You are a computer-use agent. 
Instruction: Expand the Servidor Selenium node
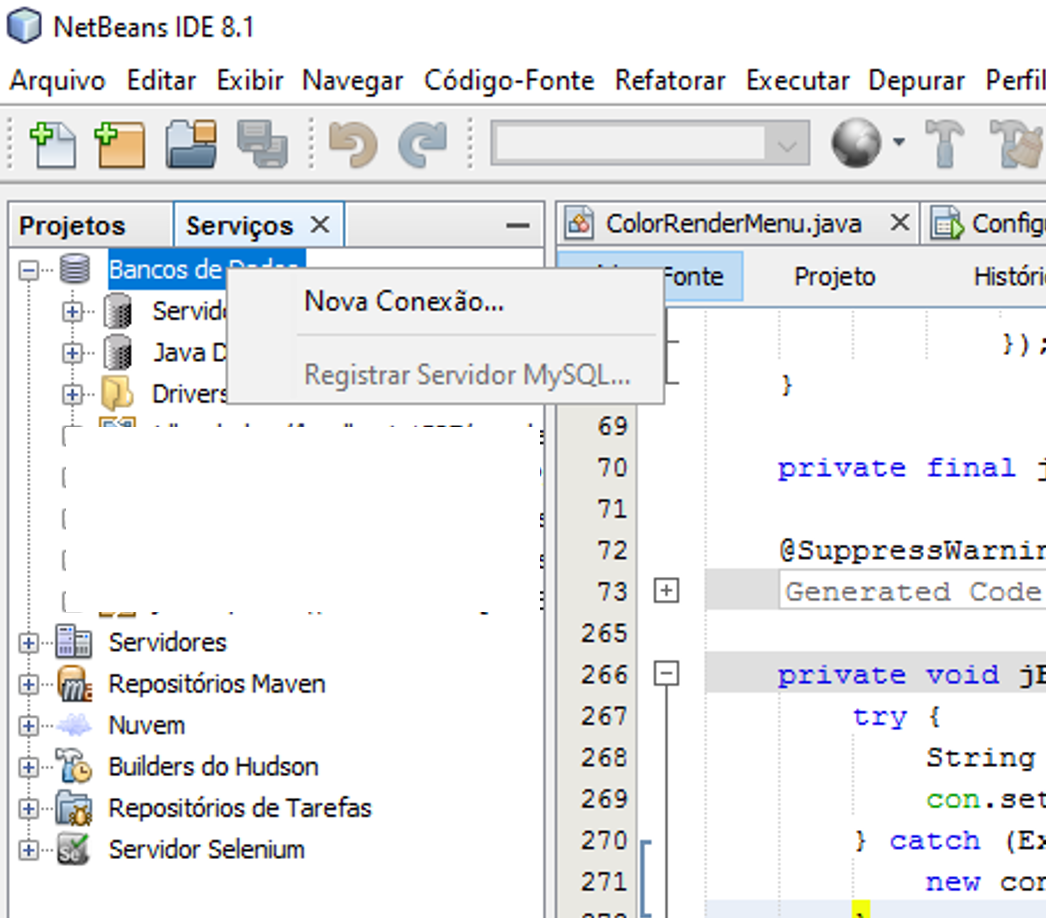(28, 850)
